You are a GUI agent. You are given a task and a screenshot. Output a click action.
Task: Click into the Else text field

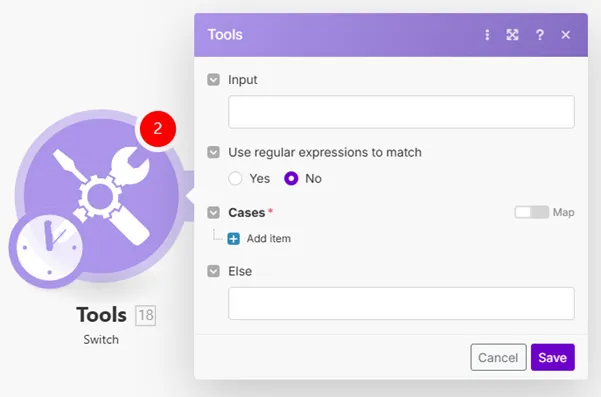coord(401,303)
